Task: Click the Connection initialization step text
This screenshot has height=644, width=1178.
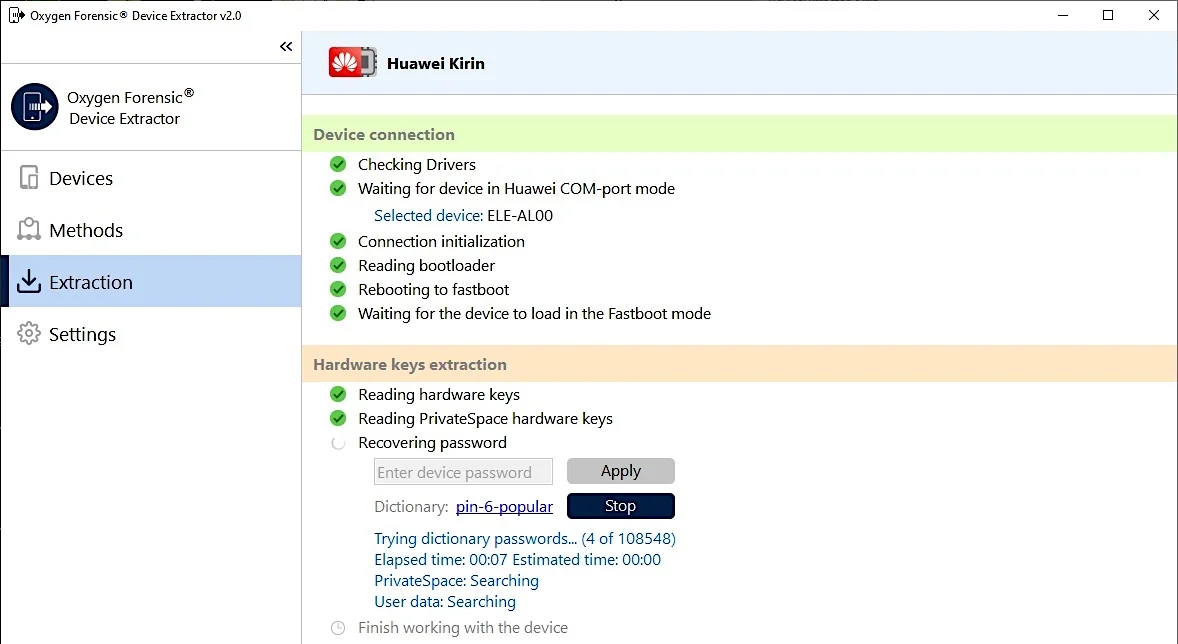Action: tap(441, 241)
